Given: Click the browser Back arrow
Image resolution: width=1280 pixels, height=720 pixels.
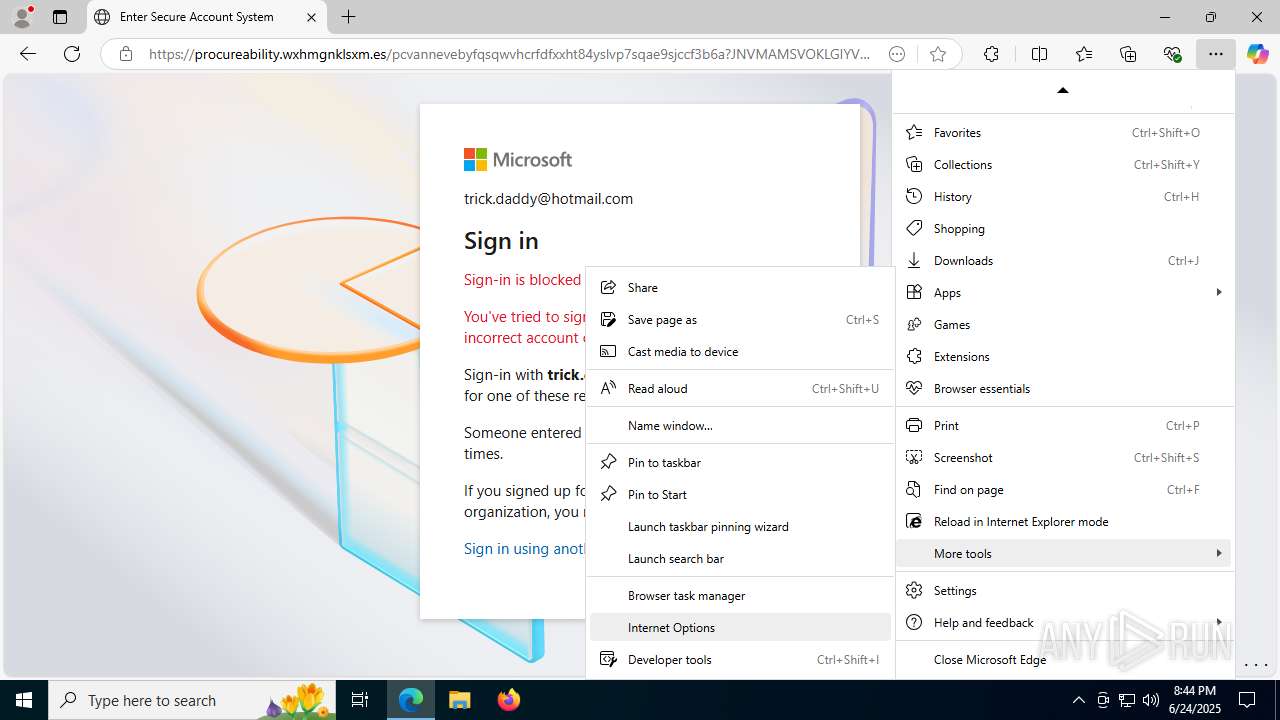Looking at the screenshot, I should pyautogui.click(x=28, y=54).
